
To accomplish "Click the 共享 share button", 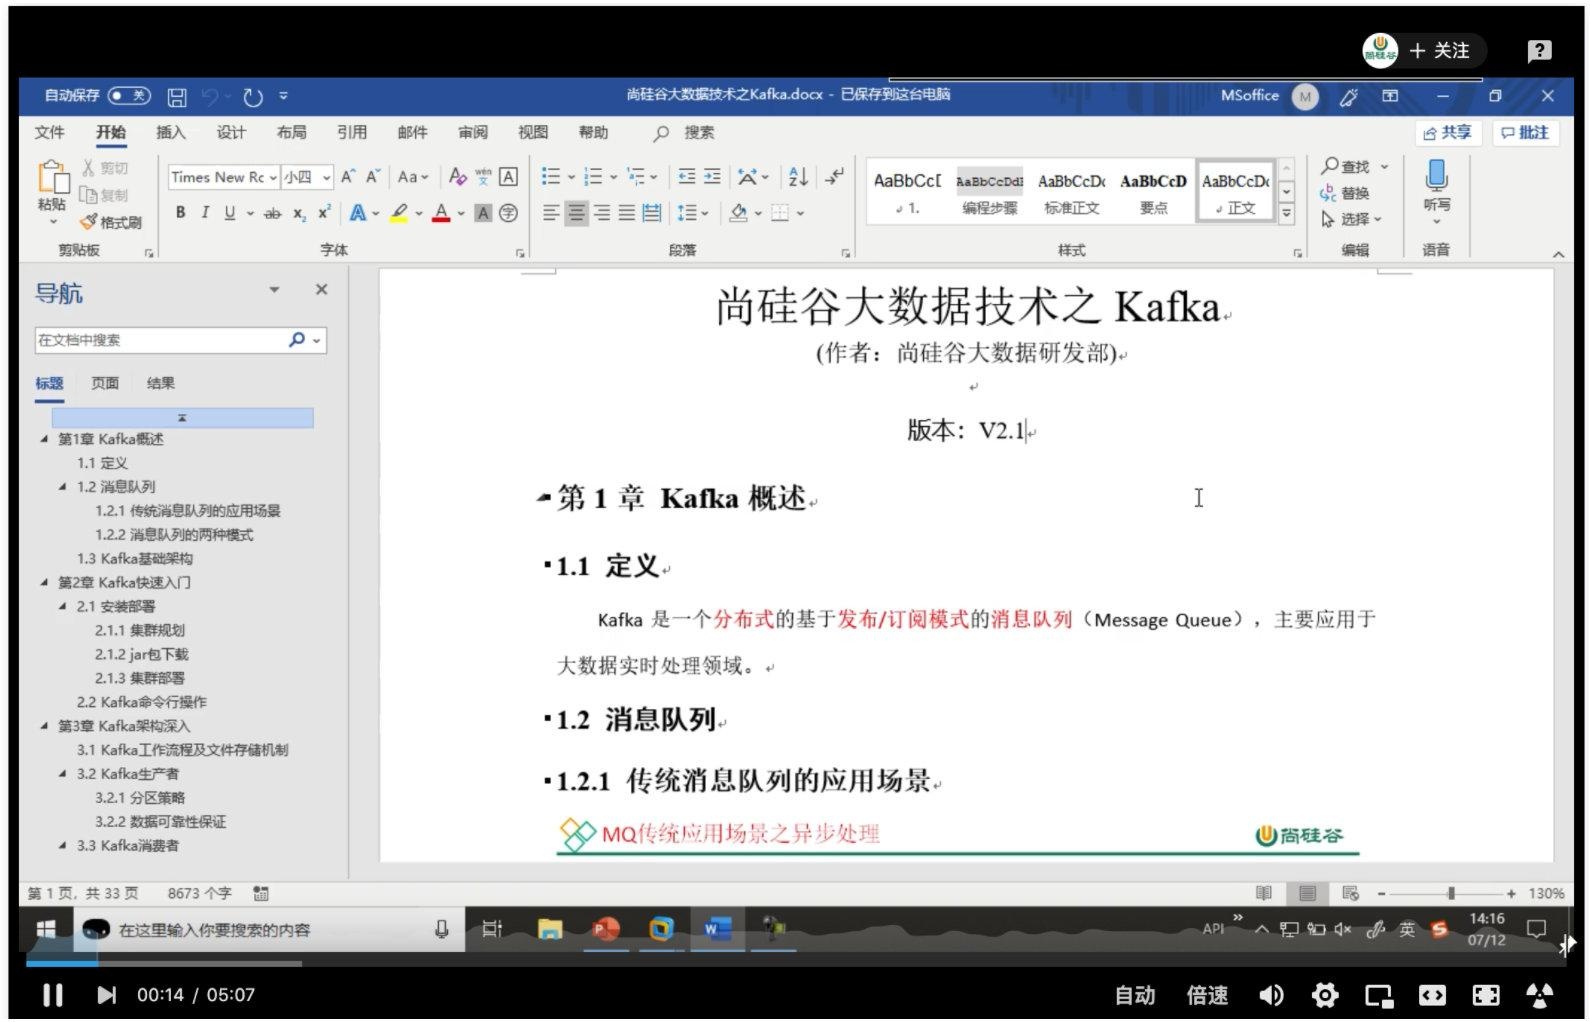I will click(1447, 133).
